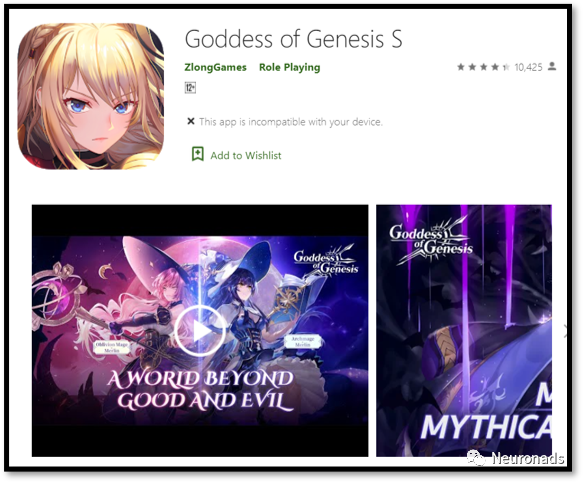Play the trailer with the circular play button
The image size is (583, 482).
pyautogui.click(x=200, y=331)
